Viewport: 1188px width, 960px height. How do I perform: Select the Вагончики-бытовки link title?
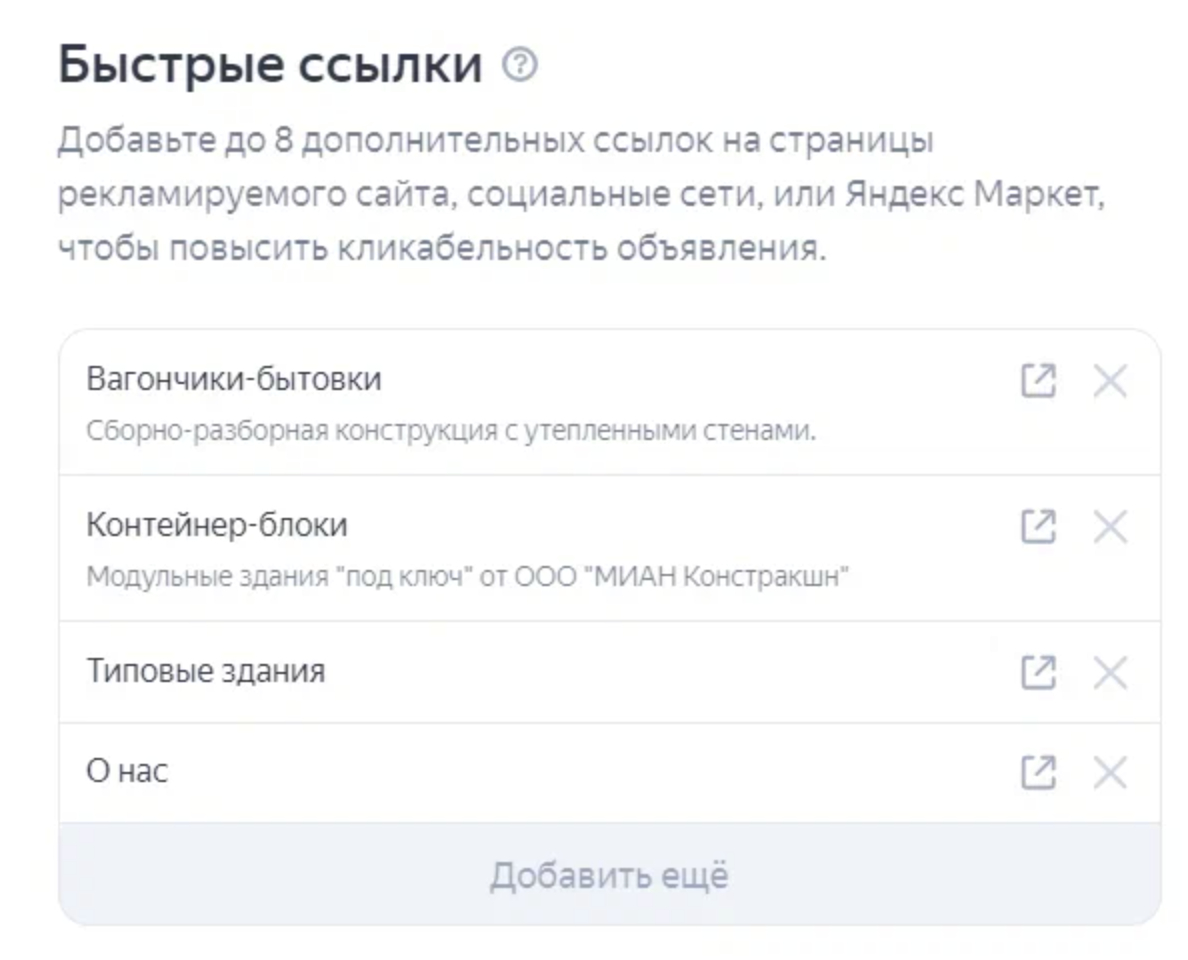tap(234, 380)
